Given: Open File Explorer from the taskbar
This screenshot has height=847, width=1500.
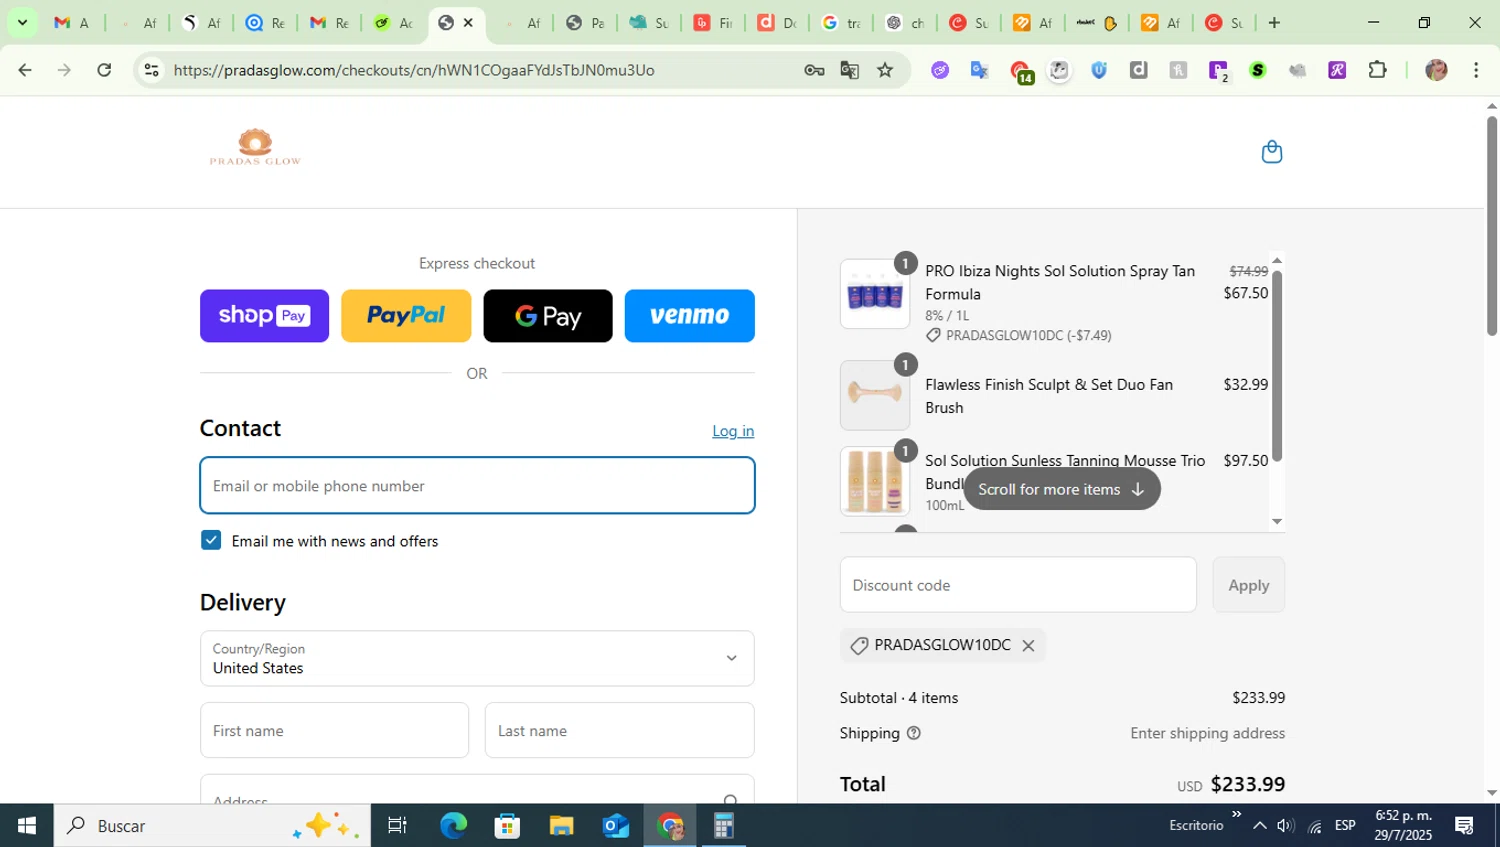Looking at the screenshot, I should click(561, 826).
